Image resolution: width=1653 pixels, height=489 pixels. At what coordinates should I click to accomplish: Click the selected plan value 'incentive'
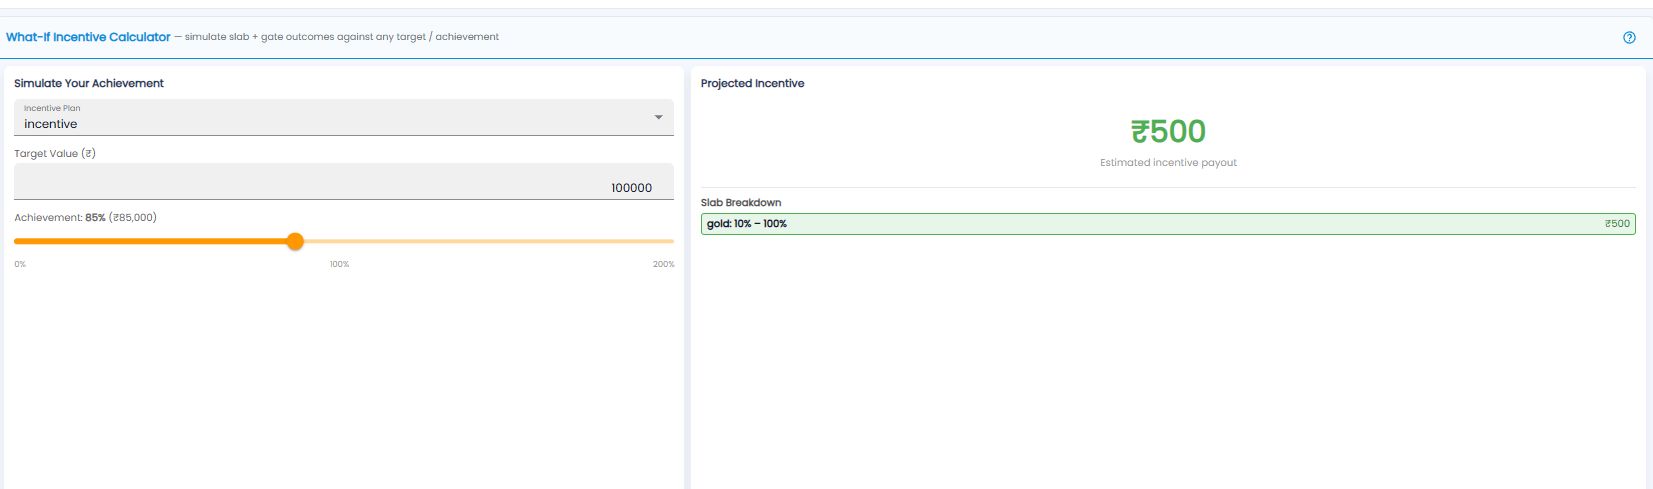51,124
